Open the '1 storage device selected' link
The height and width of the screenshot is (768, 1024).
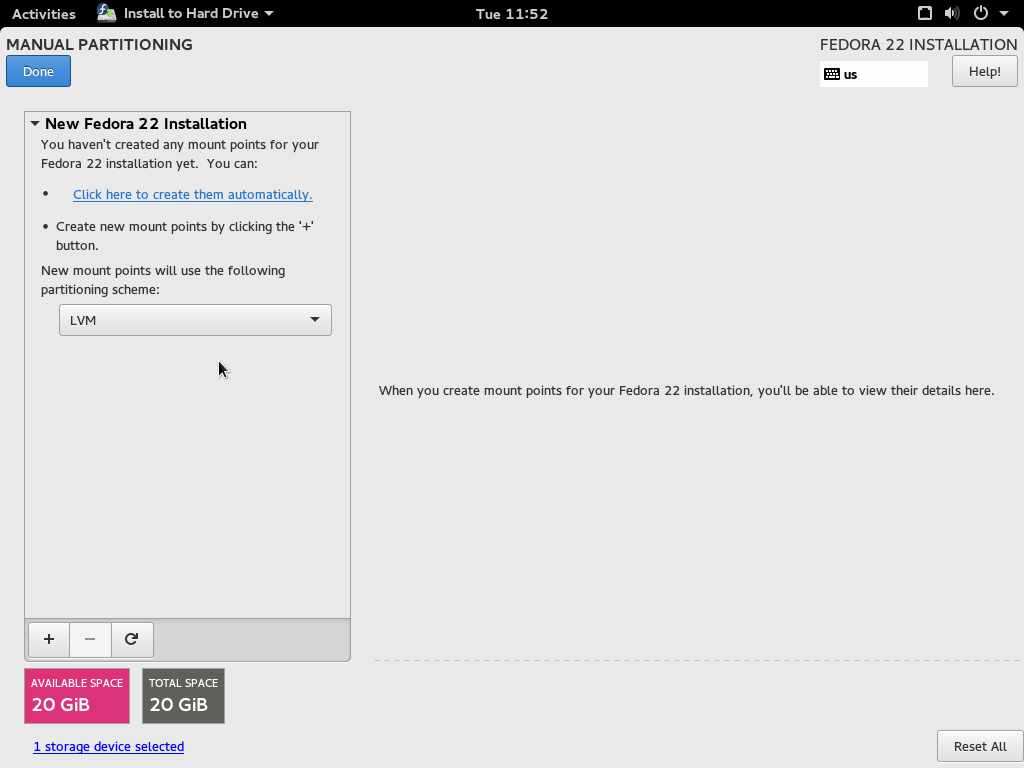click(x=108, y=746)
